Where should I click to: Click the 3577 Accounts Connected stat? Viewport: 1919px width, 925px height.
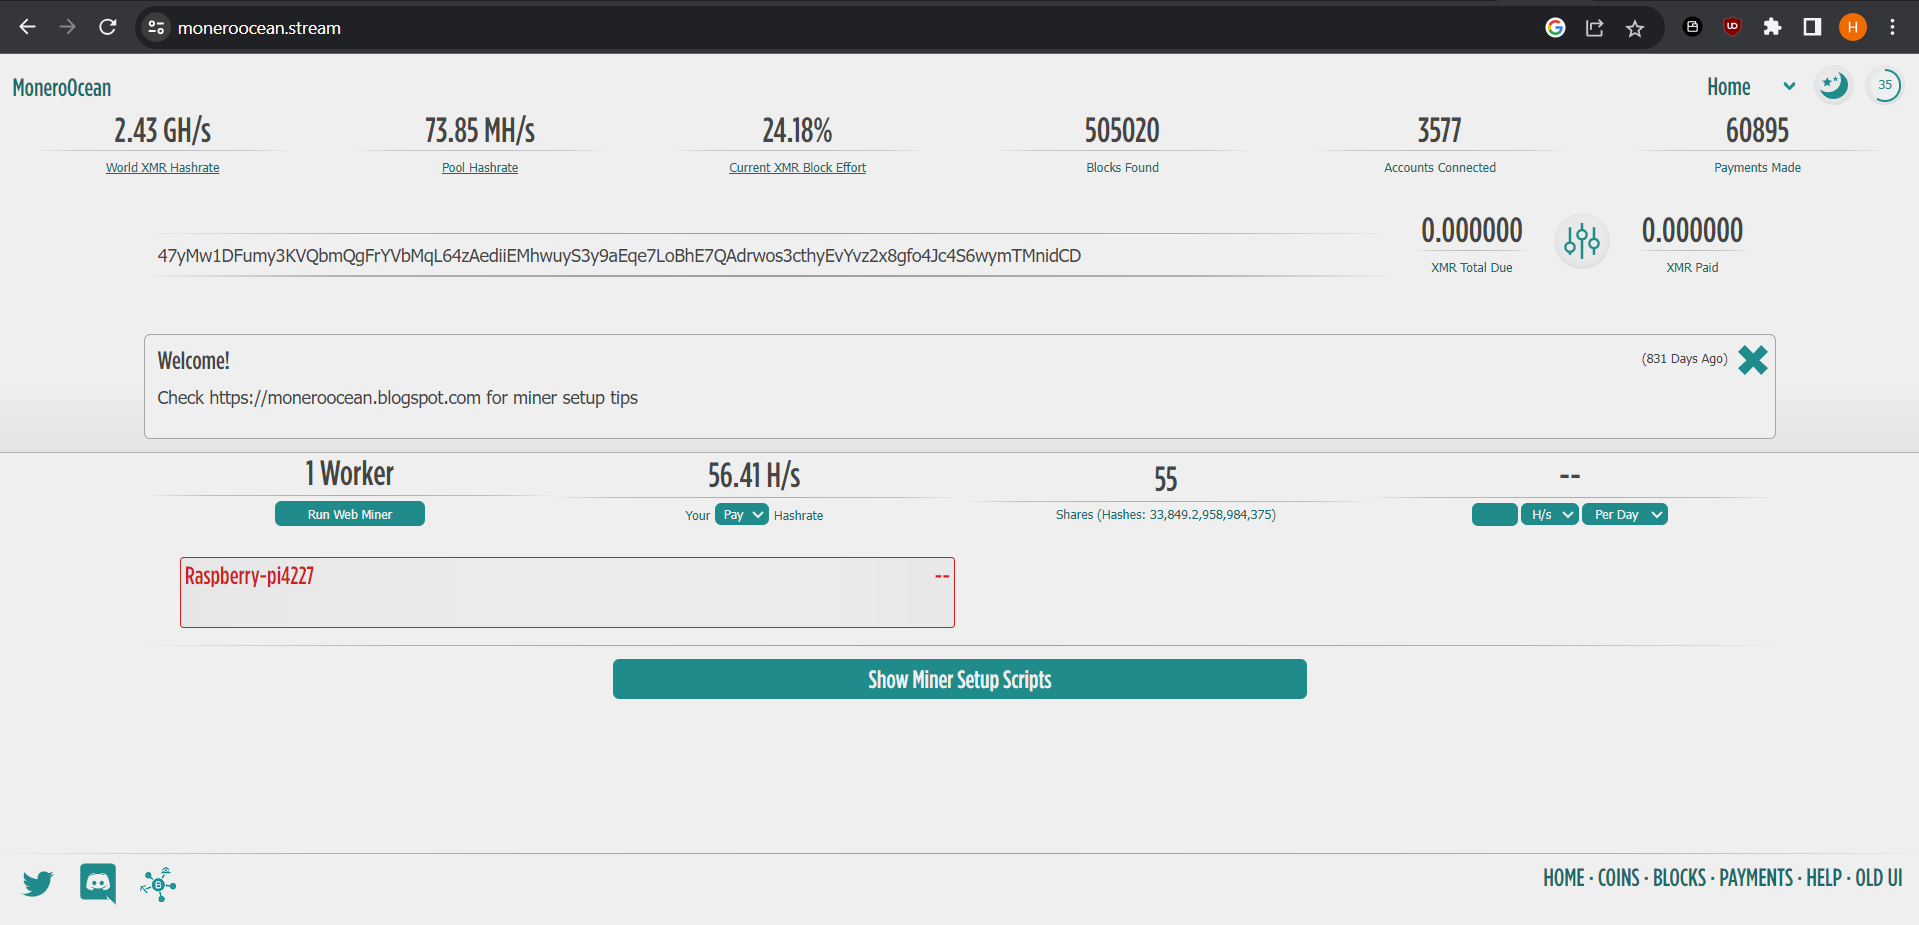(1439, 130)
